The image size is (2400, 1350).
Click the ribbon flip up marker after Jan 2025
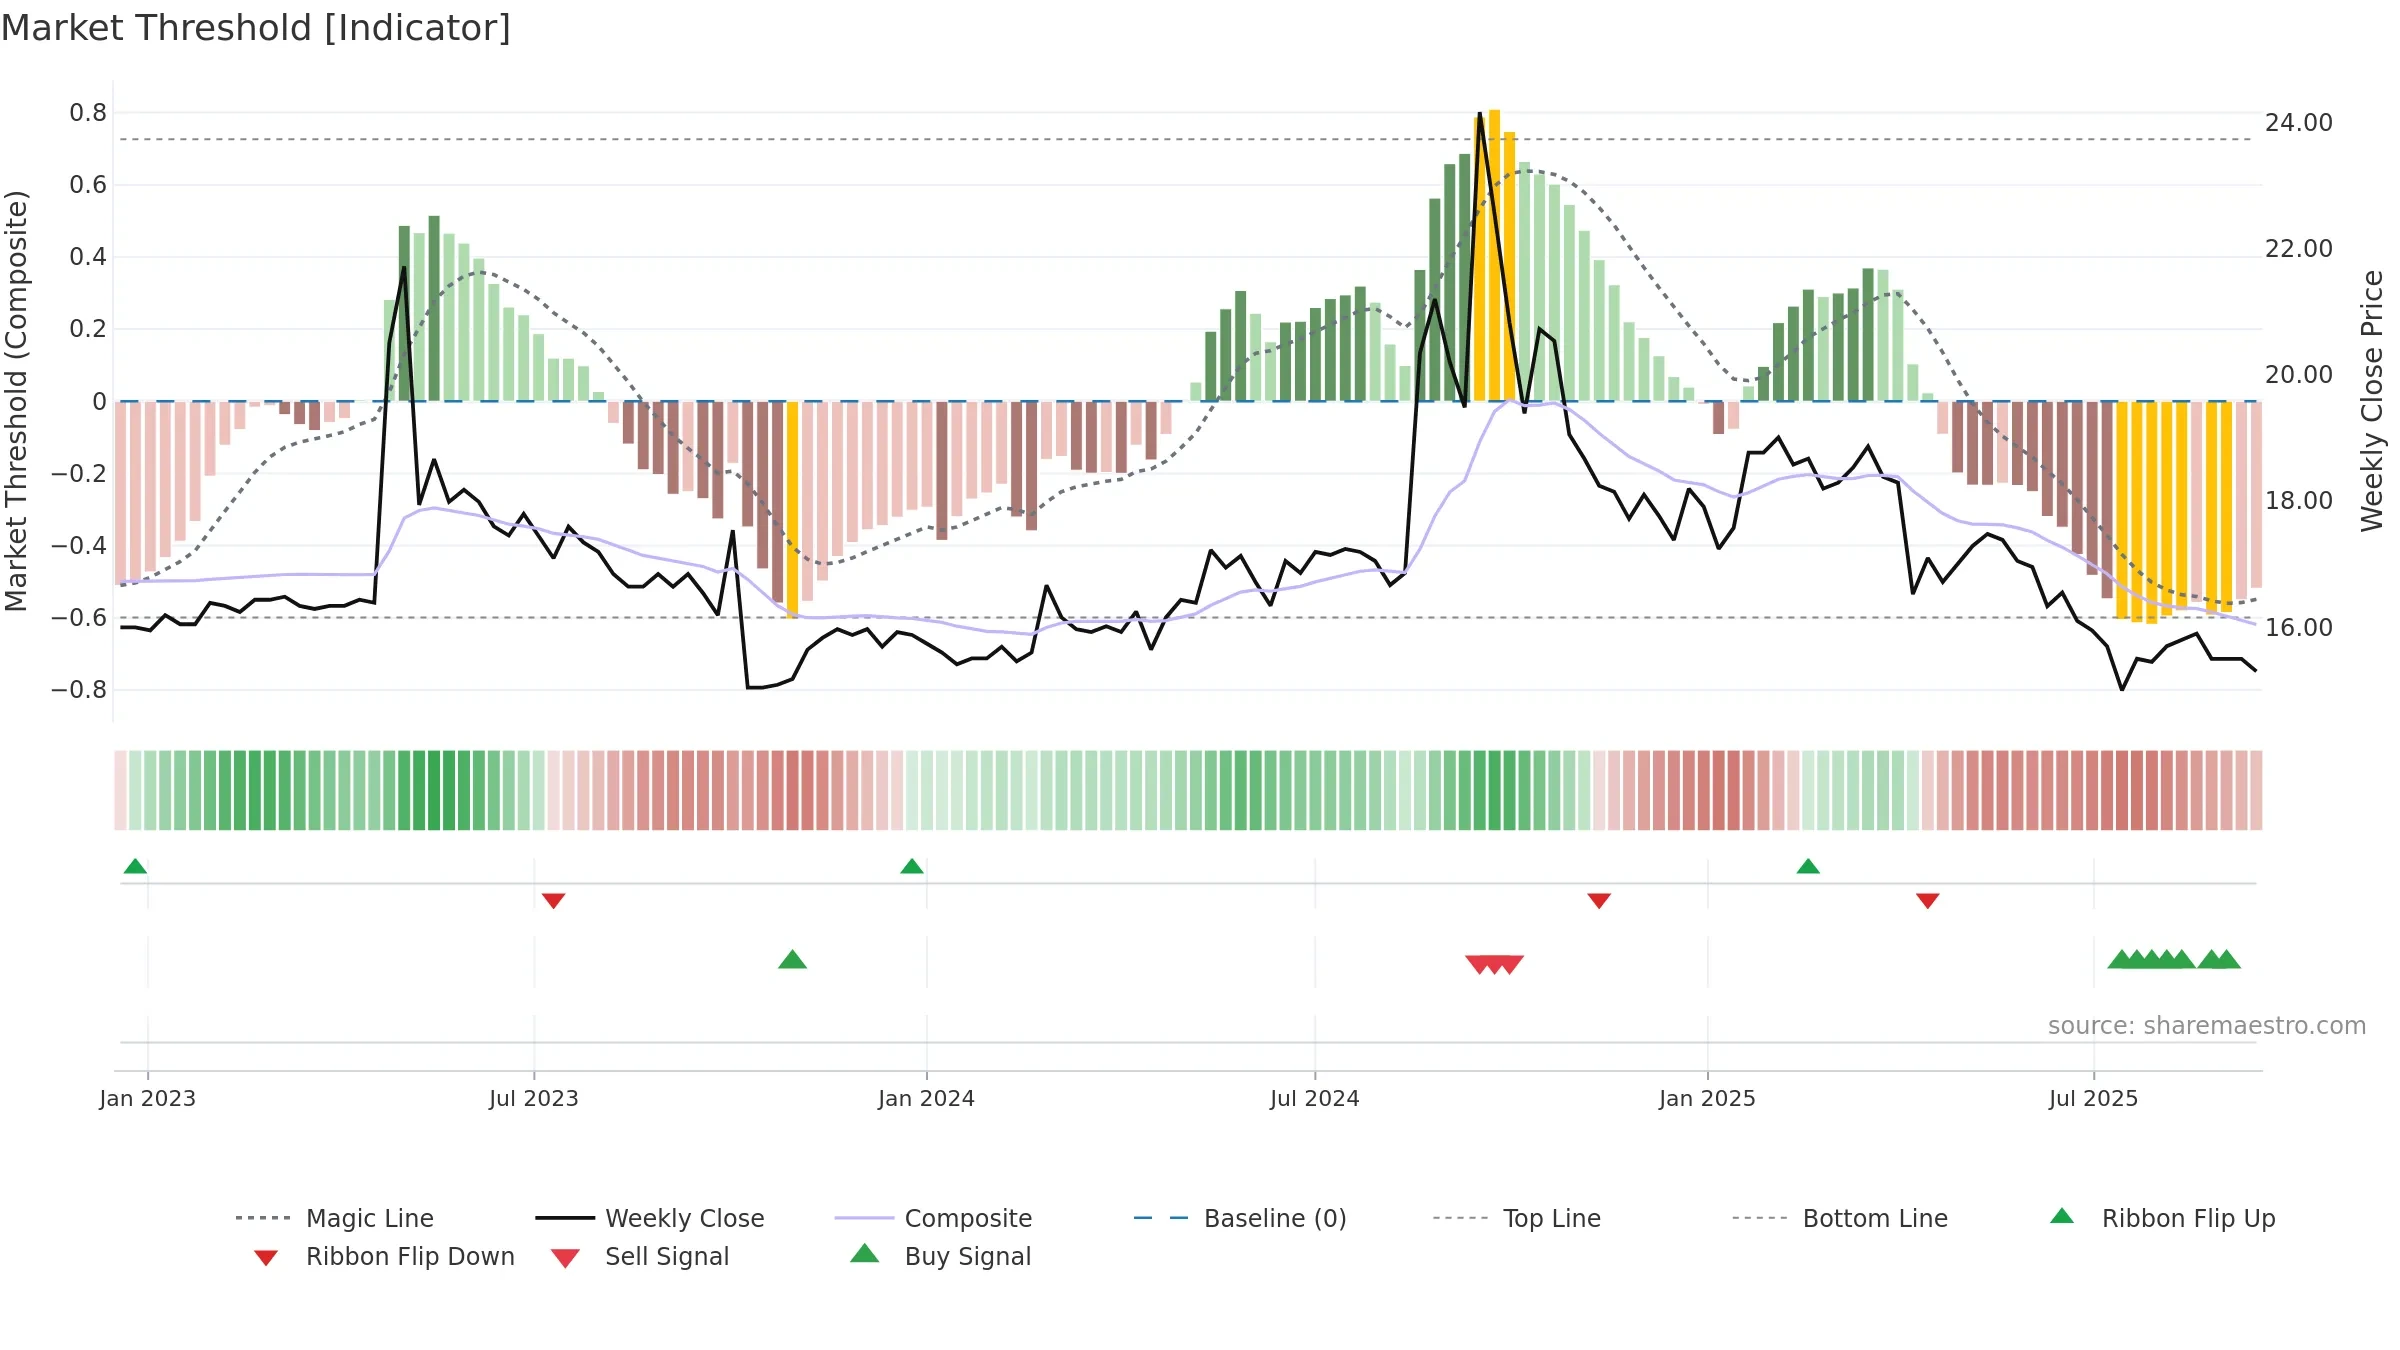pos(1808,866)
